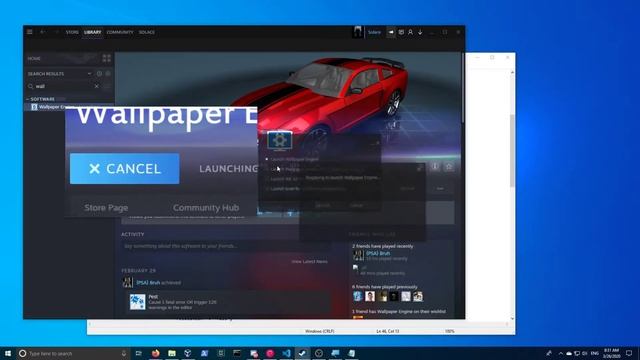Click the announcements megaphone icon in Steam header

pyautogui.click(x=391, y=32)
